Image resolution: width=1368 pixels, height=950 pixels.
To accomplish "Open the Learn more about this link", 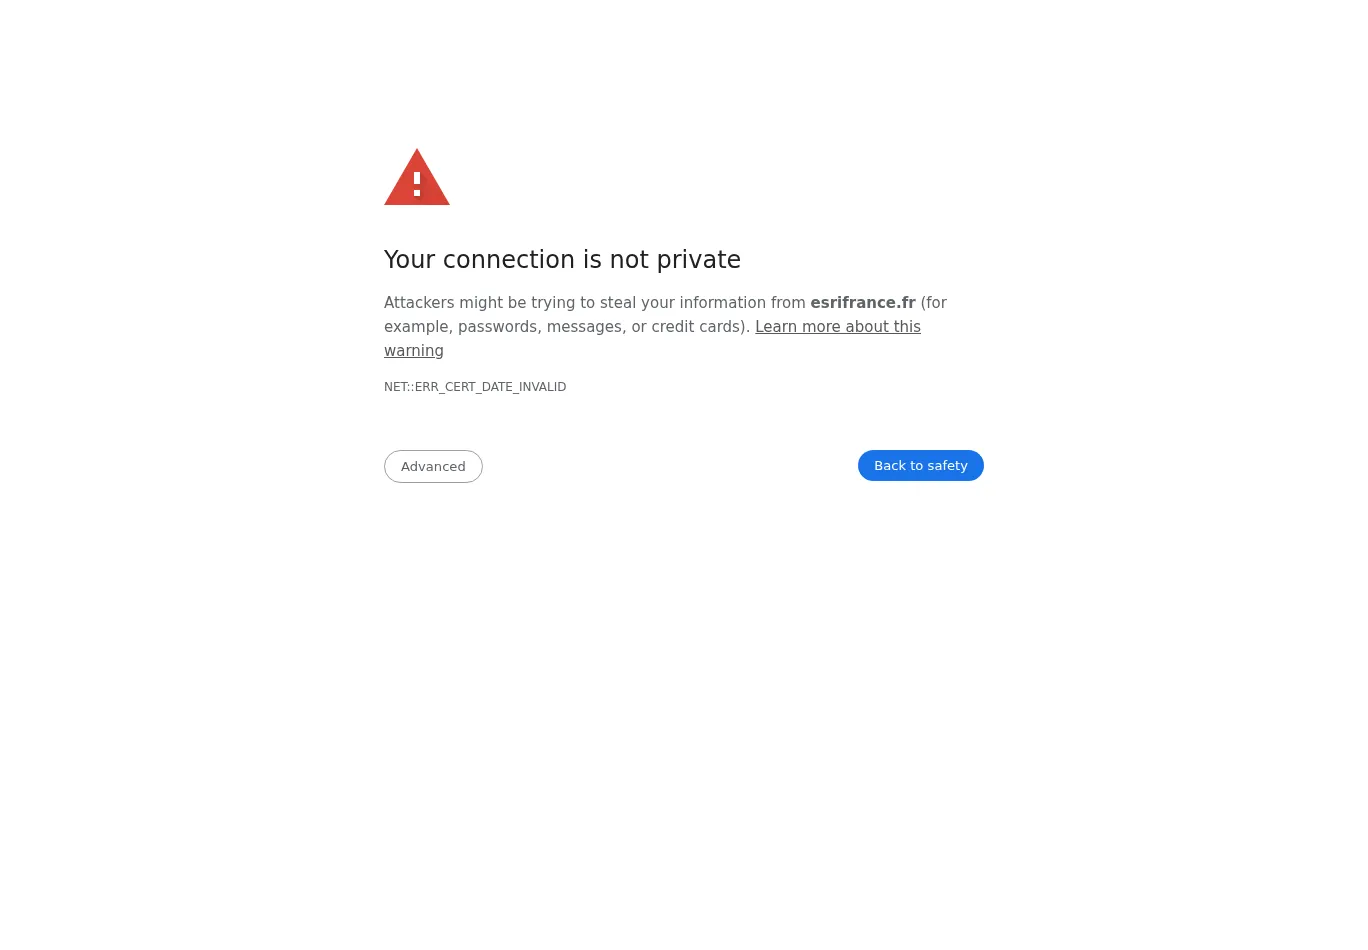I will (838, 327).
